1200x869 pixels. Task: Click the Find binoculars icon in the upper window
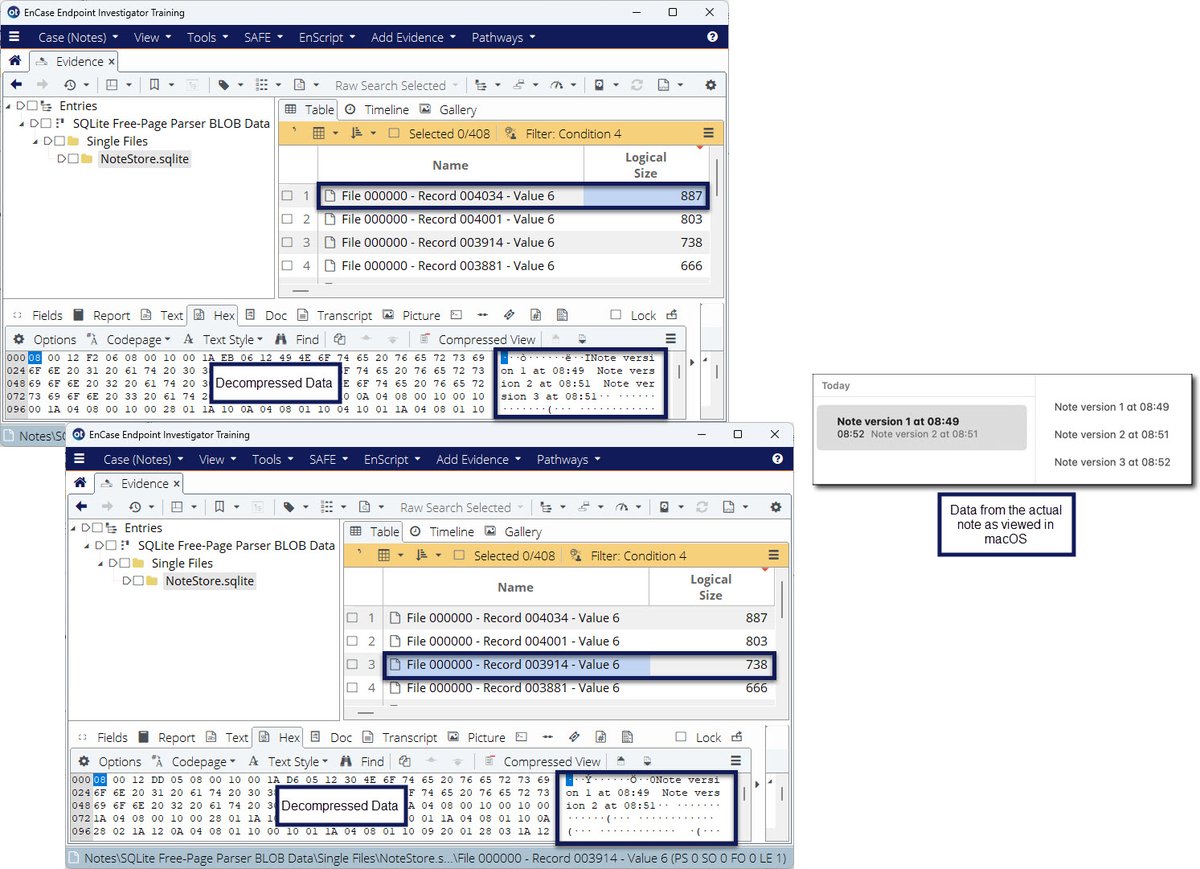[x=281, y=340]
